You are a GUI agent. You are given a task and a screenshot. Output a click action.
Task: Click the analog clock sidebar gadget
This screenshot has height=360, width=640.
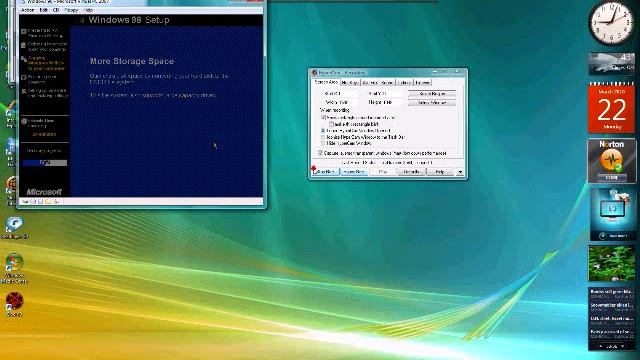tap(611, 24)
